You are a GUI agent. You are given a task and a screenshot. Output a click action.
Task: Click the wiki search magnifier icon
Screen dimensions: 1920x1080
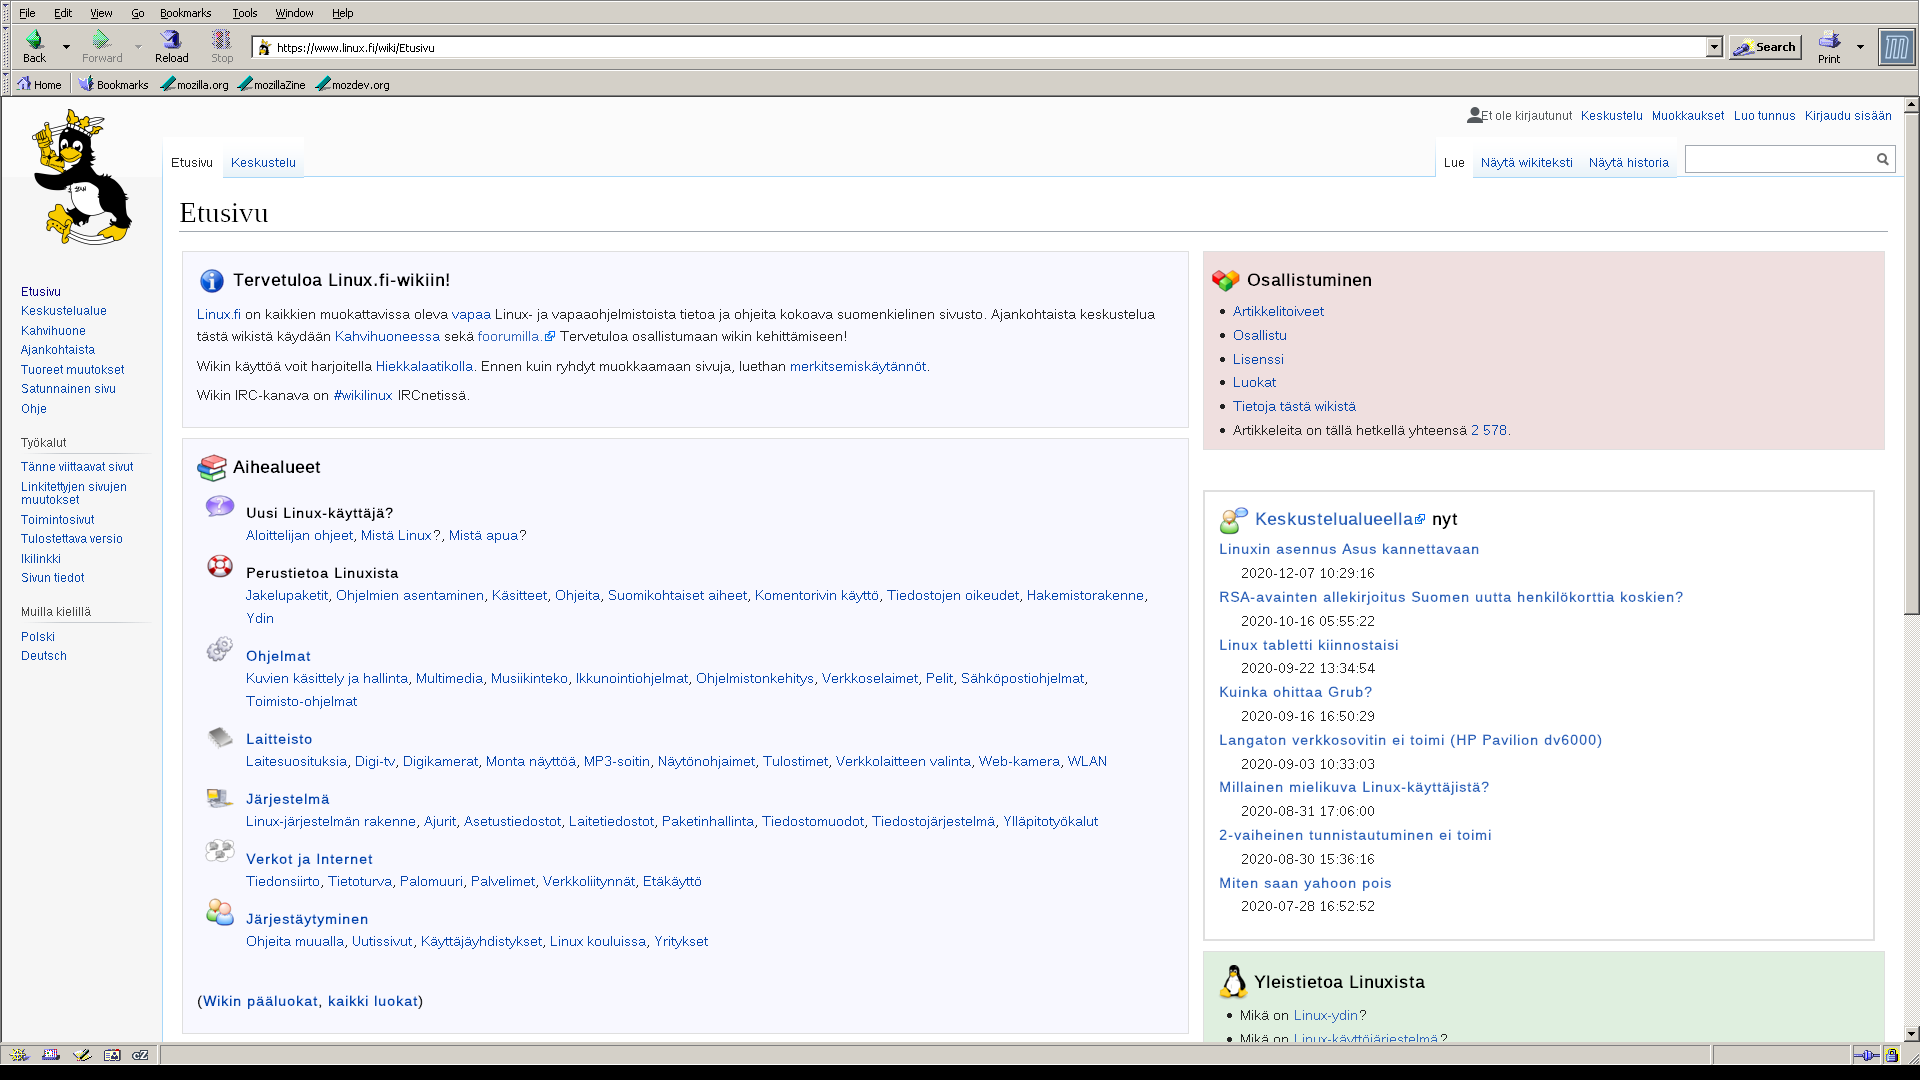coord(1882,159)
